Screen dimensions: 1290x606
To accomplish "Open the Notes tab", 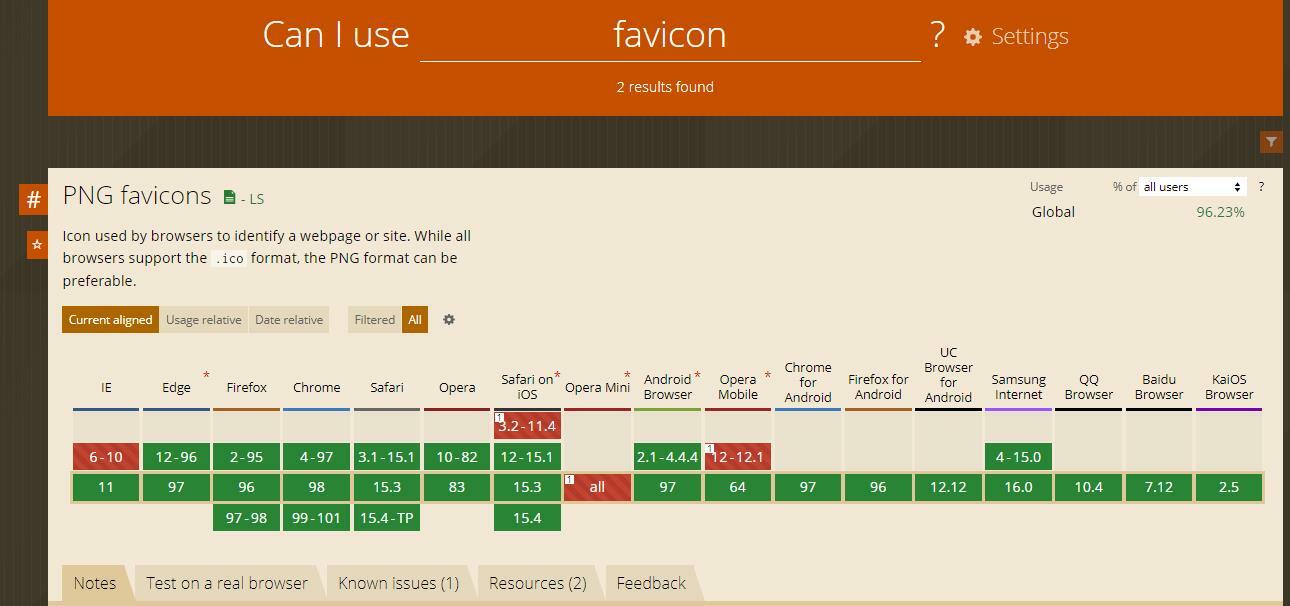I will pyautogui.click(x=95, y=583).
